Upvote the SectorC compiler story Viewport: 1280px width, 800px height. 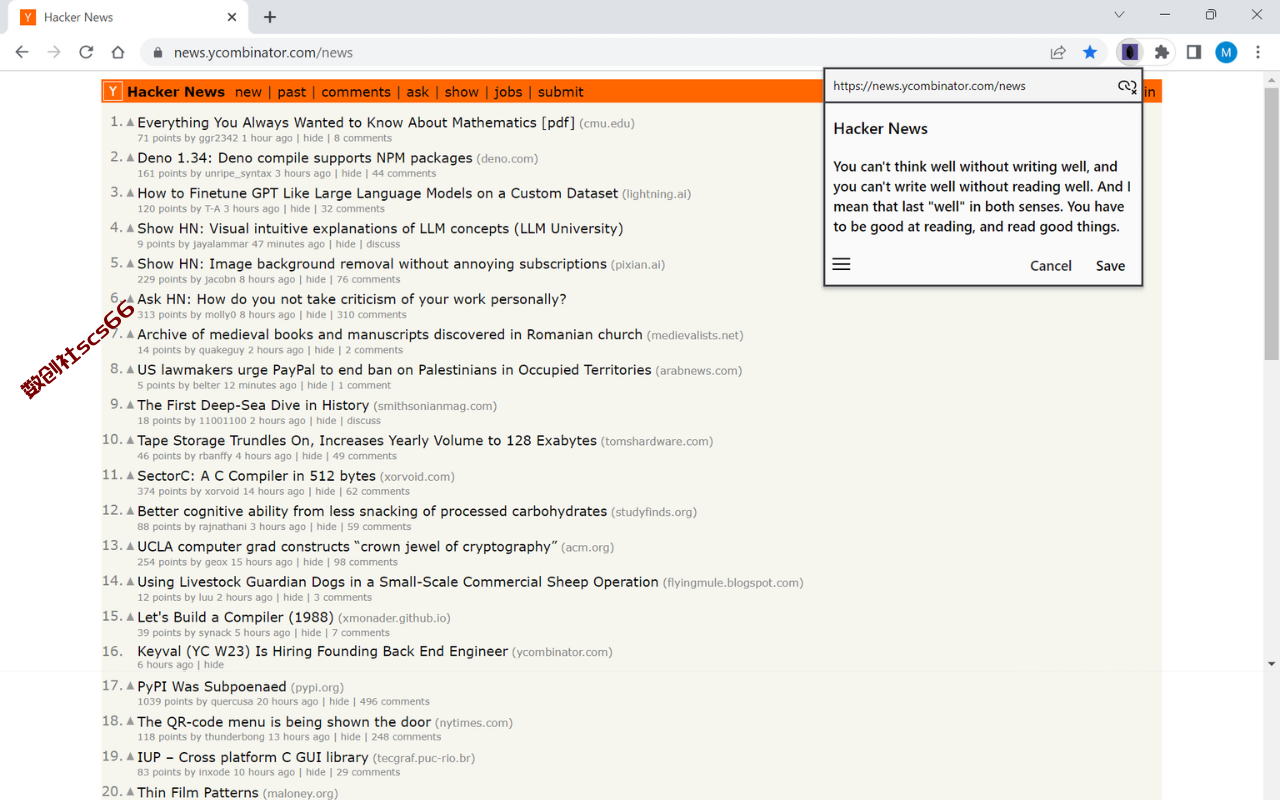click(130, 476)
